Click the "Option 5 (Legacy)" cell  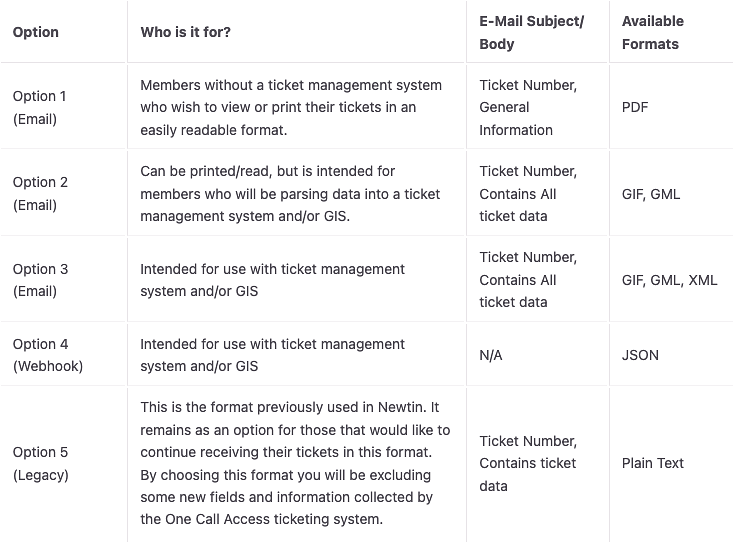[40, 463]
